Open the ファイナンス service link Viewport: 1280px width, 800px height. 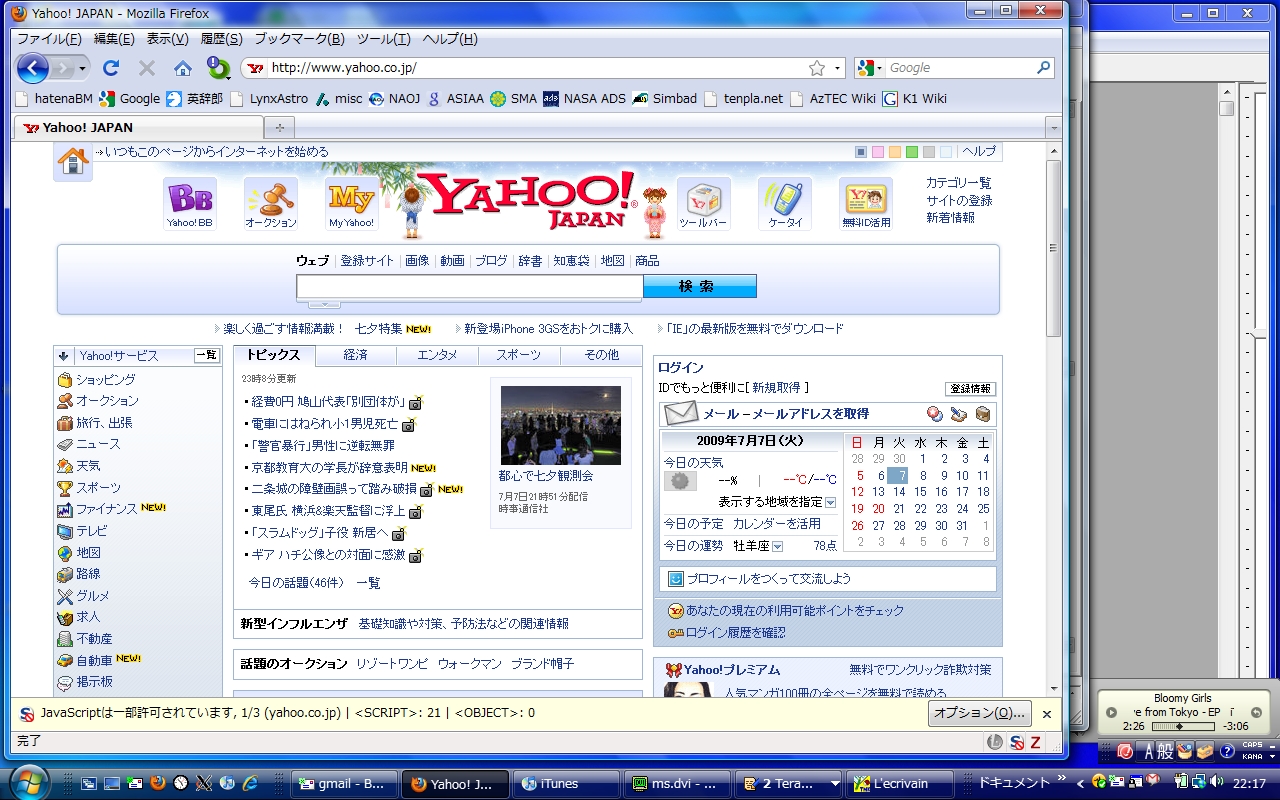click(x=107, y=509)
